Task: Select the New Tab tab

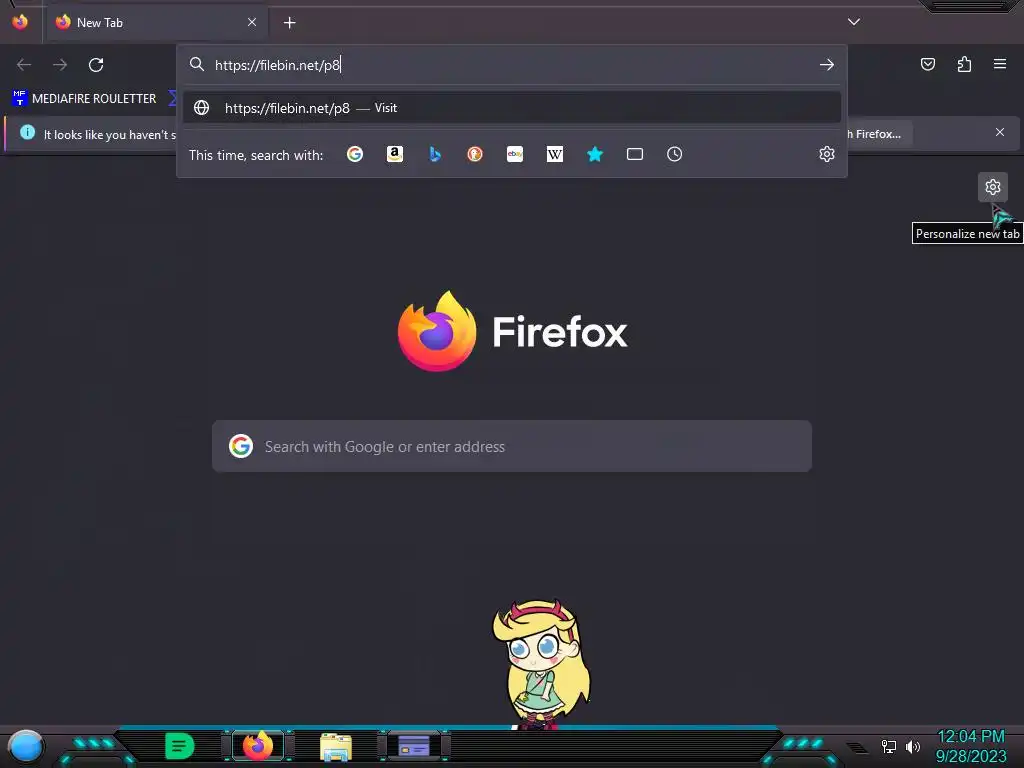Action: (x=155, y=23)
